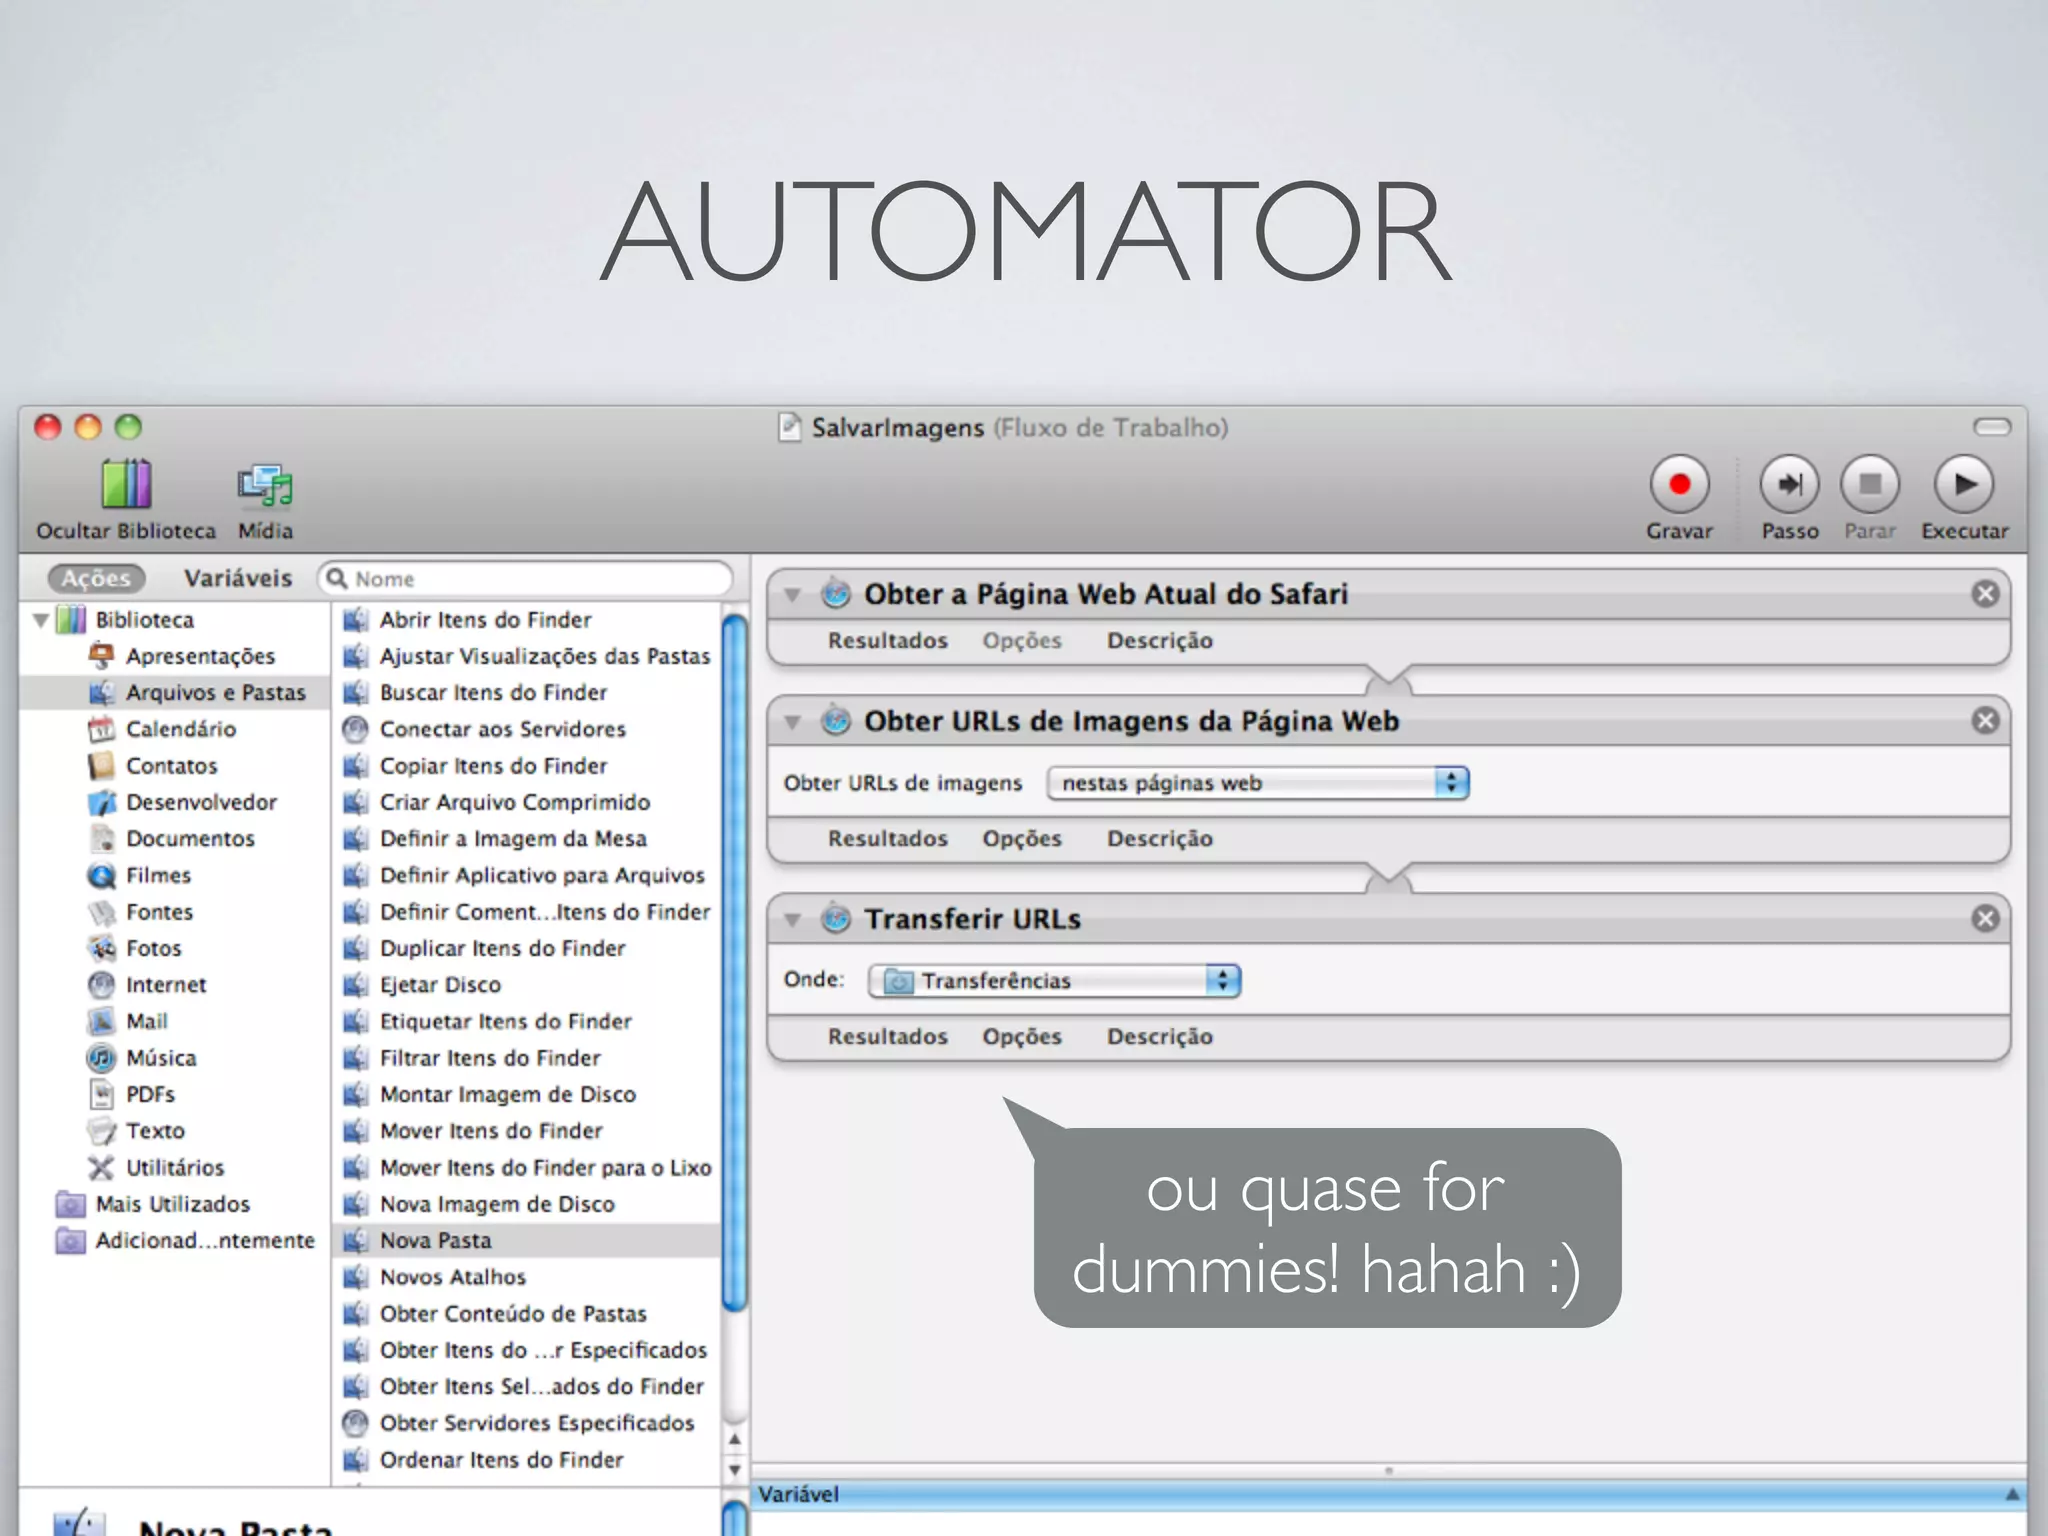Select the Filmes category icon
This screenshot has width=2048, height=1536.
[x=101, y=875]
